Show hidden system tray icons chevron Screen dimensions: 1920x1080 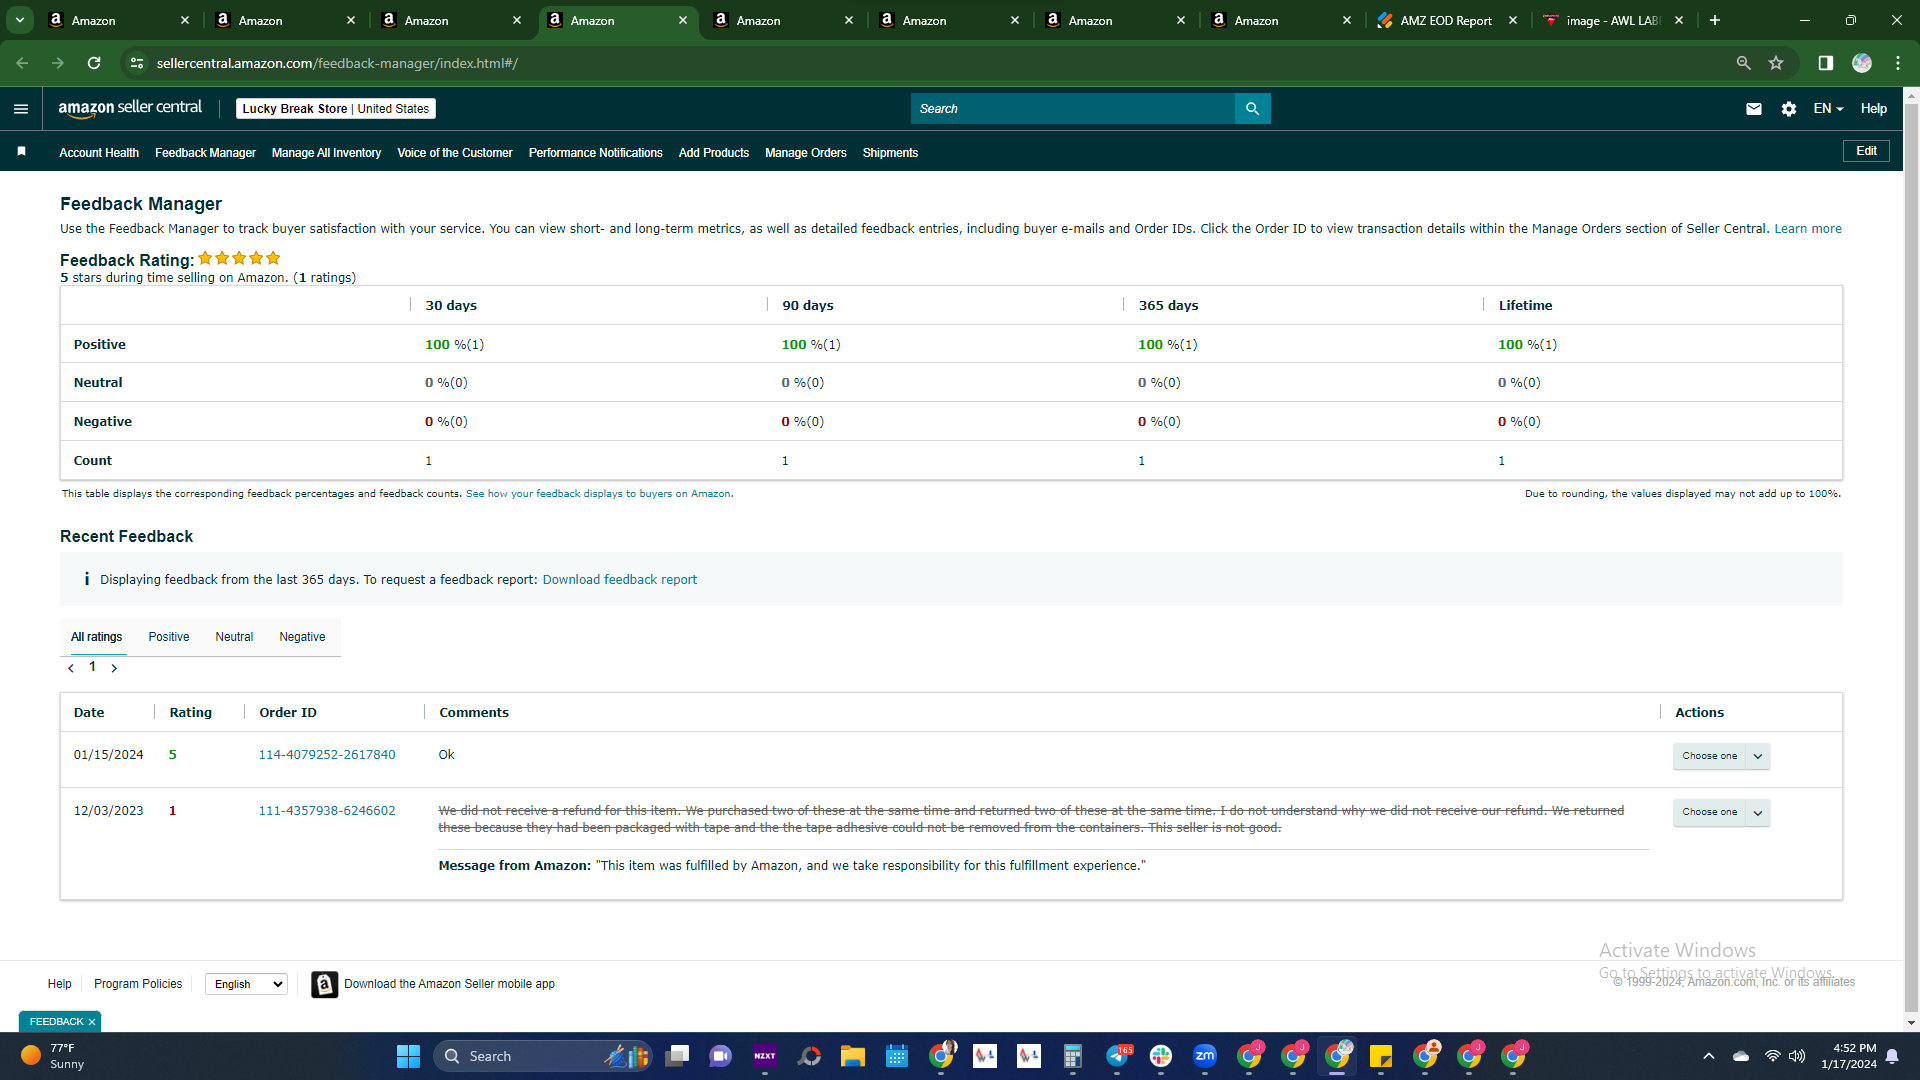[1709, 1056]
